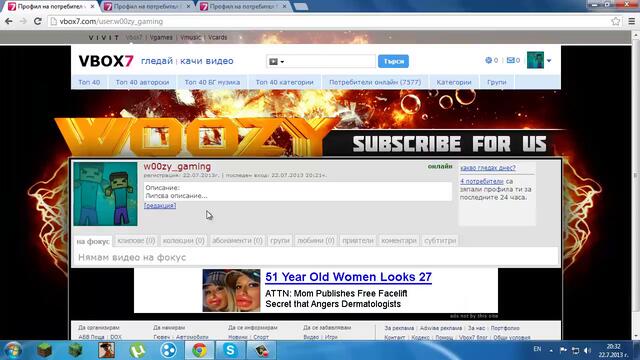
Task: Open the messages envelope icon
Action: coord(510,60)
